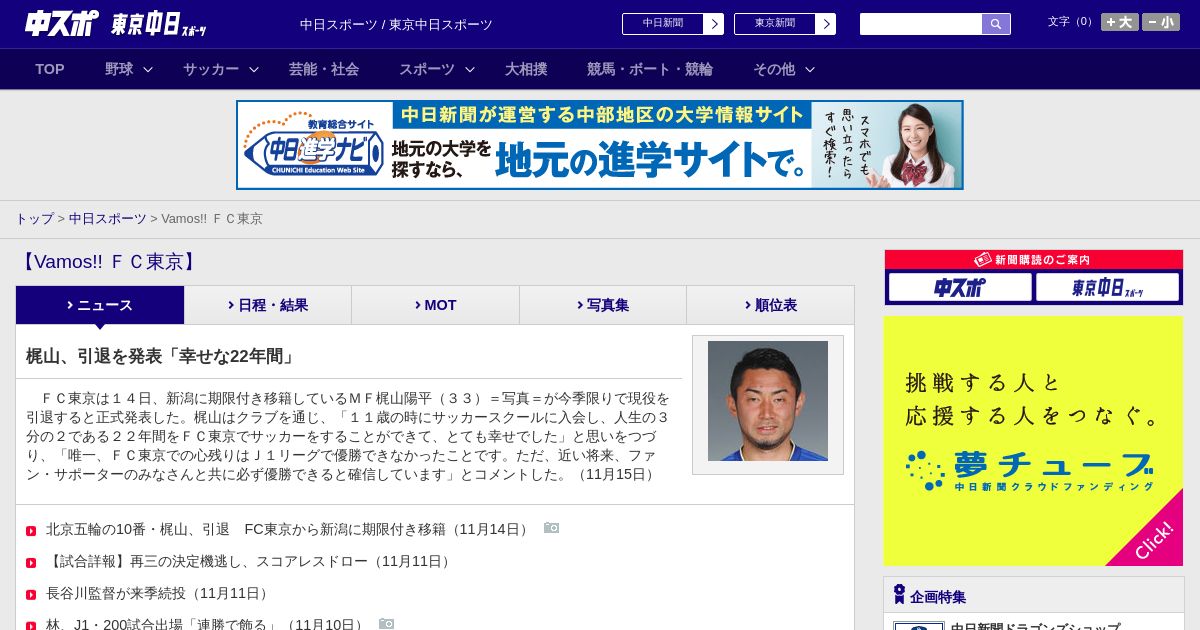Open 競馬・ボート・競輪 navigation item
This screenshot has width=1200, height=630.
pos(650,69)
